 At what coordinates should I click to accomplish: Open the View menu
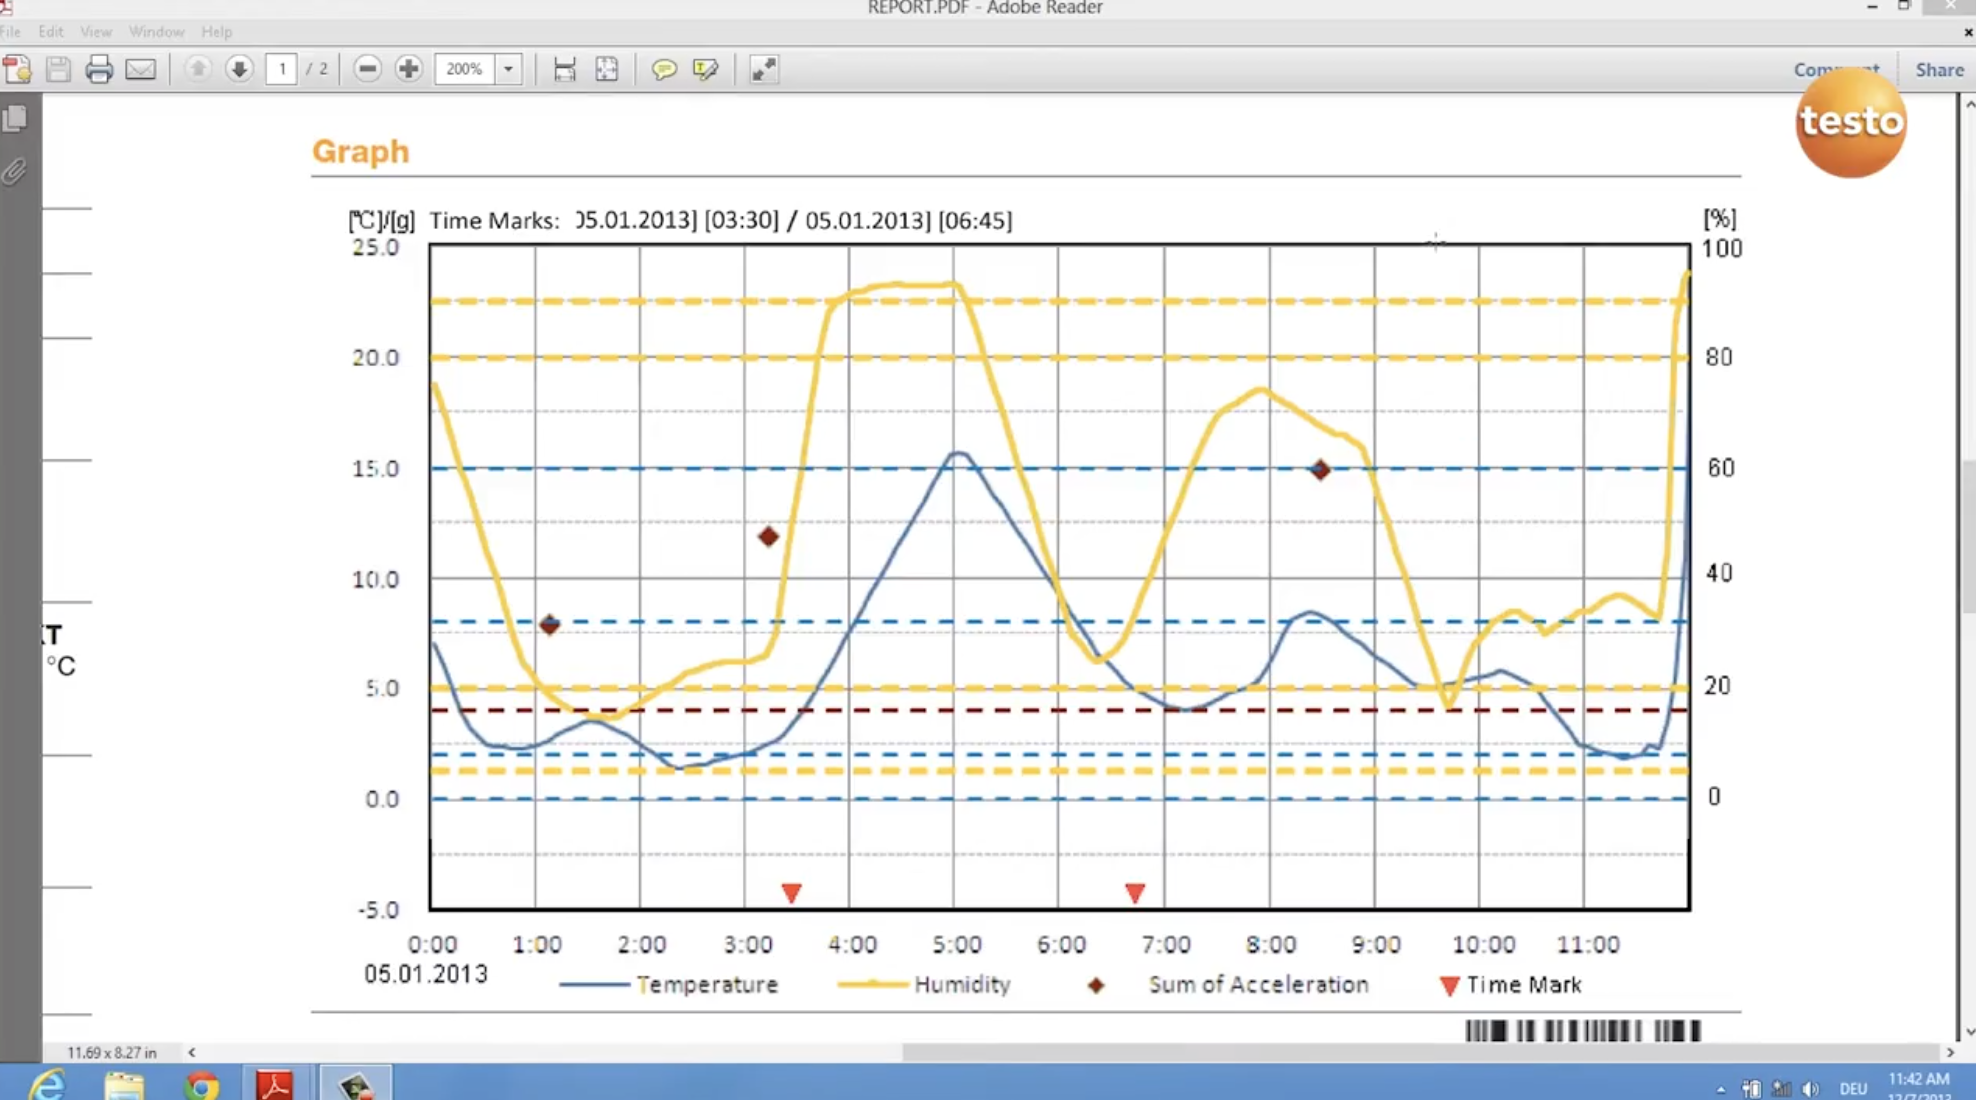tap(96, 32)
